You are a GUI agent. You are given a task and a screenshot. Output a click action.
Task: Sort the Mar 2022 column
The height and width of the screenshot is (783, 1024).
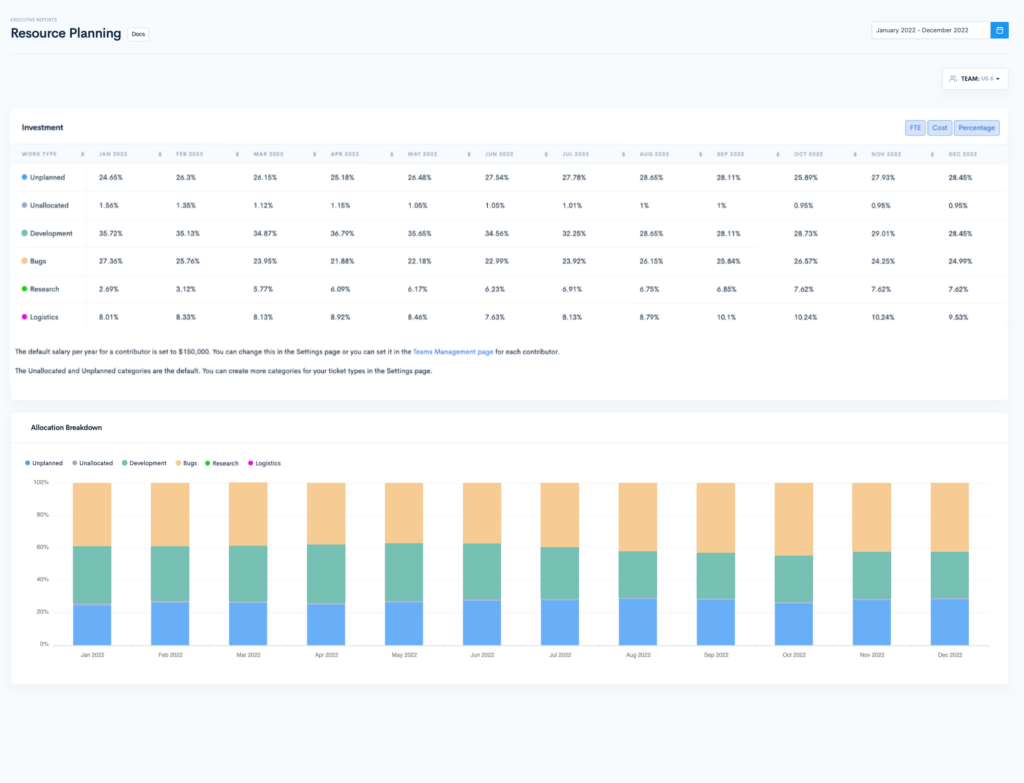point(314,155)
